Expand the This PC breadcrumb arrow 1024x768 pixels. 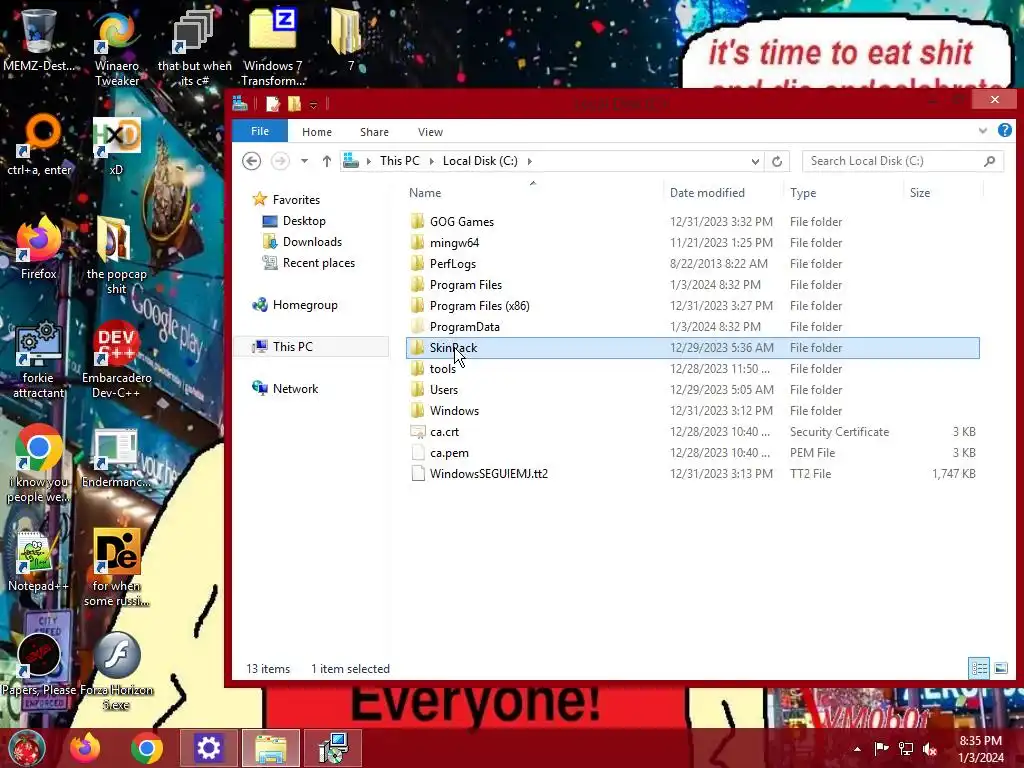[x=432, y=161]
